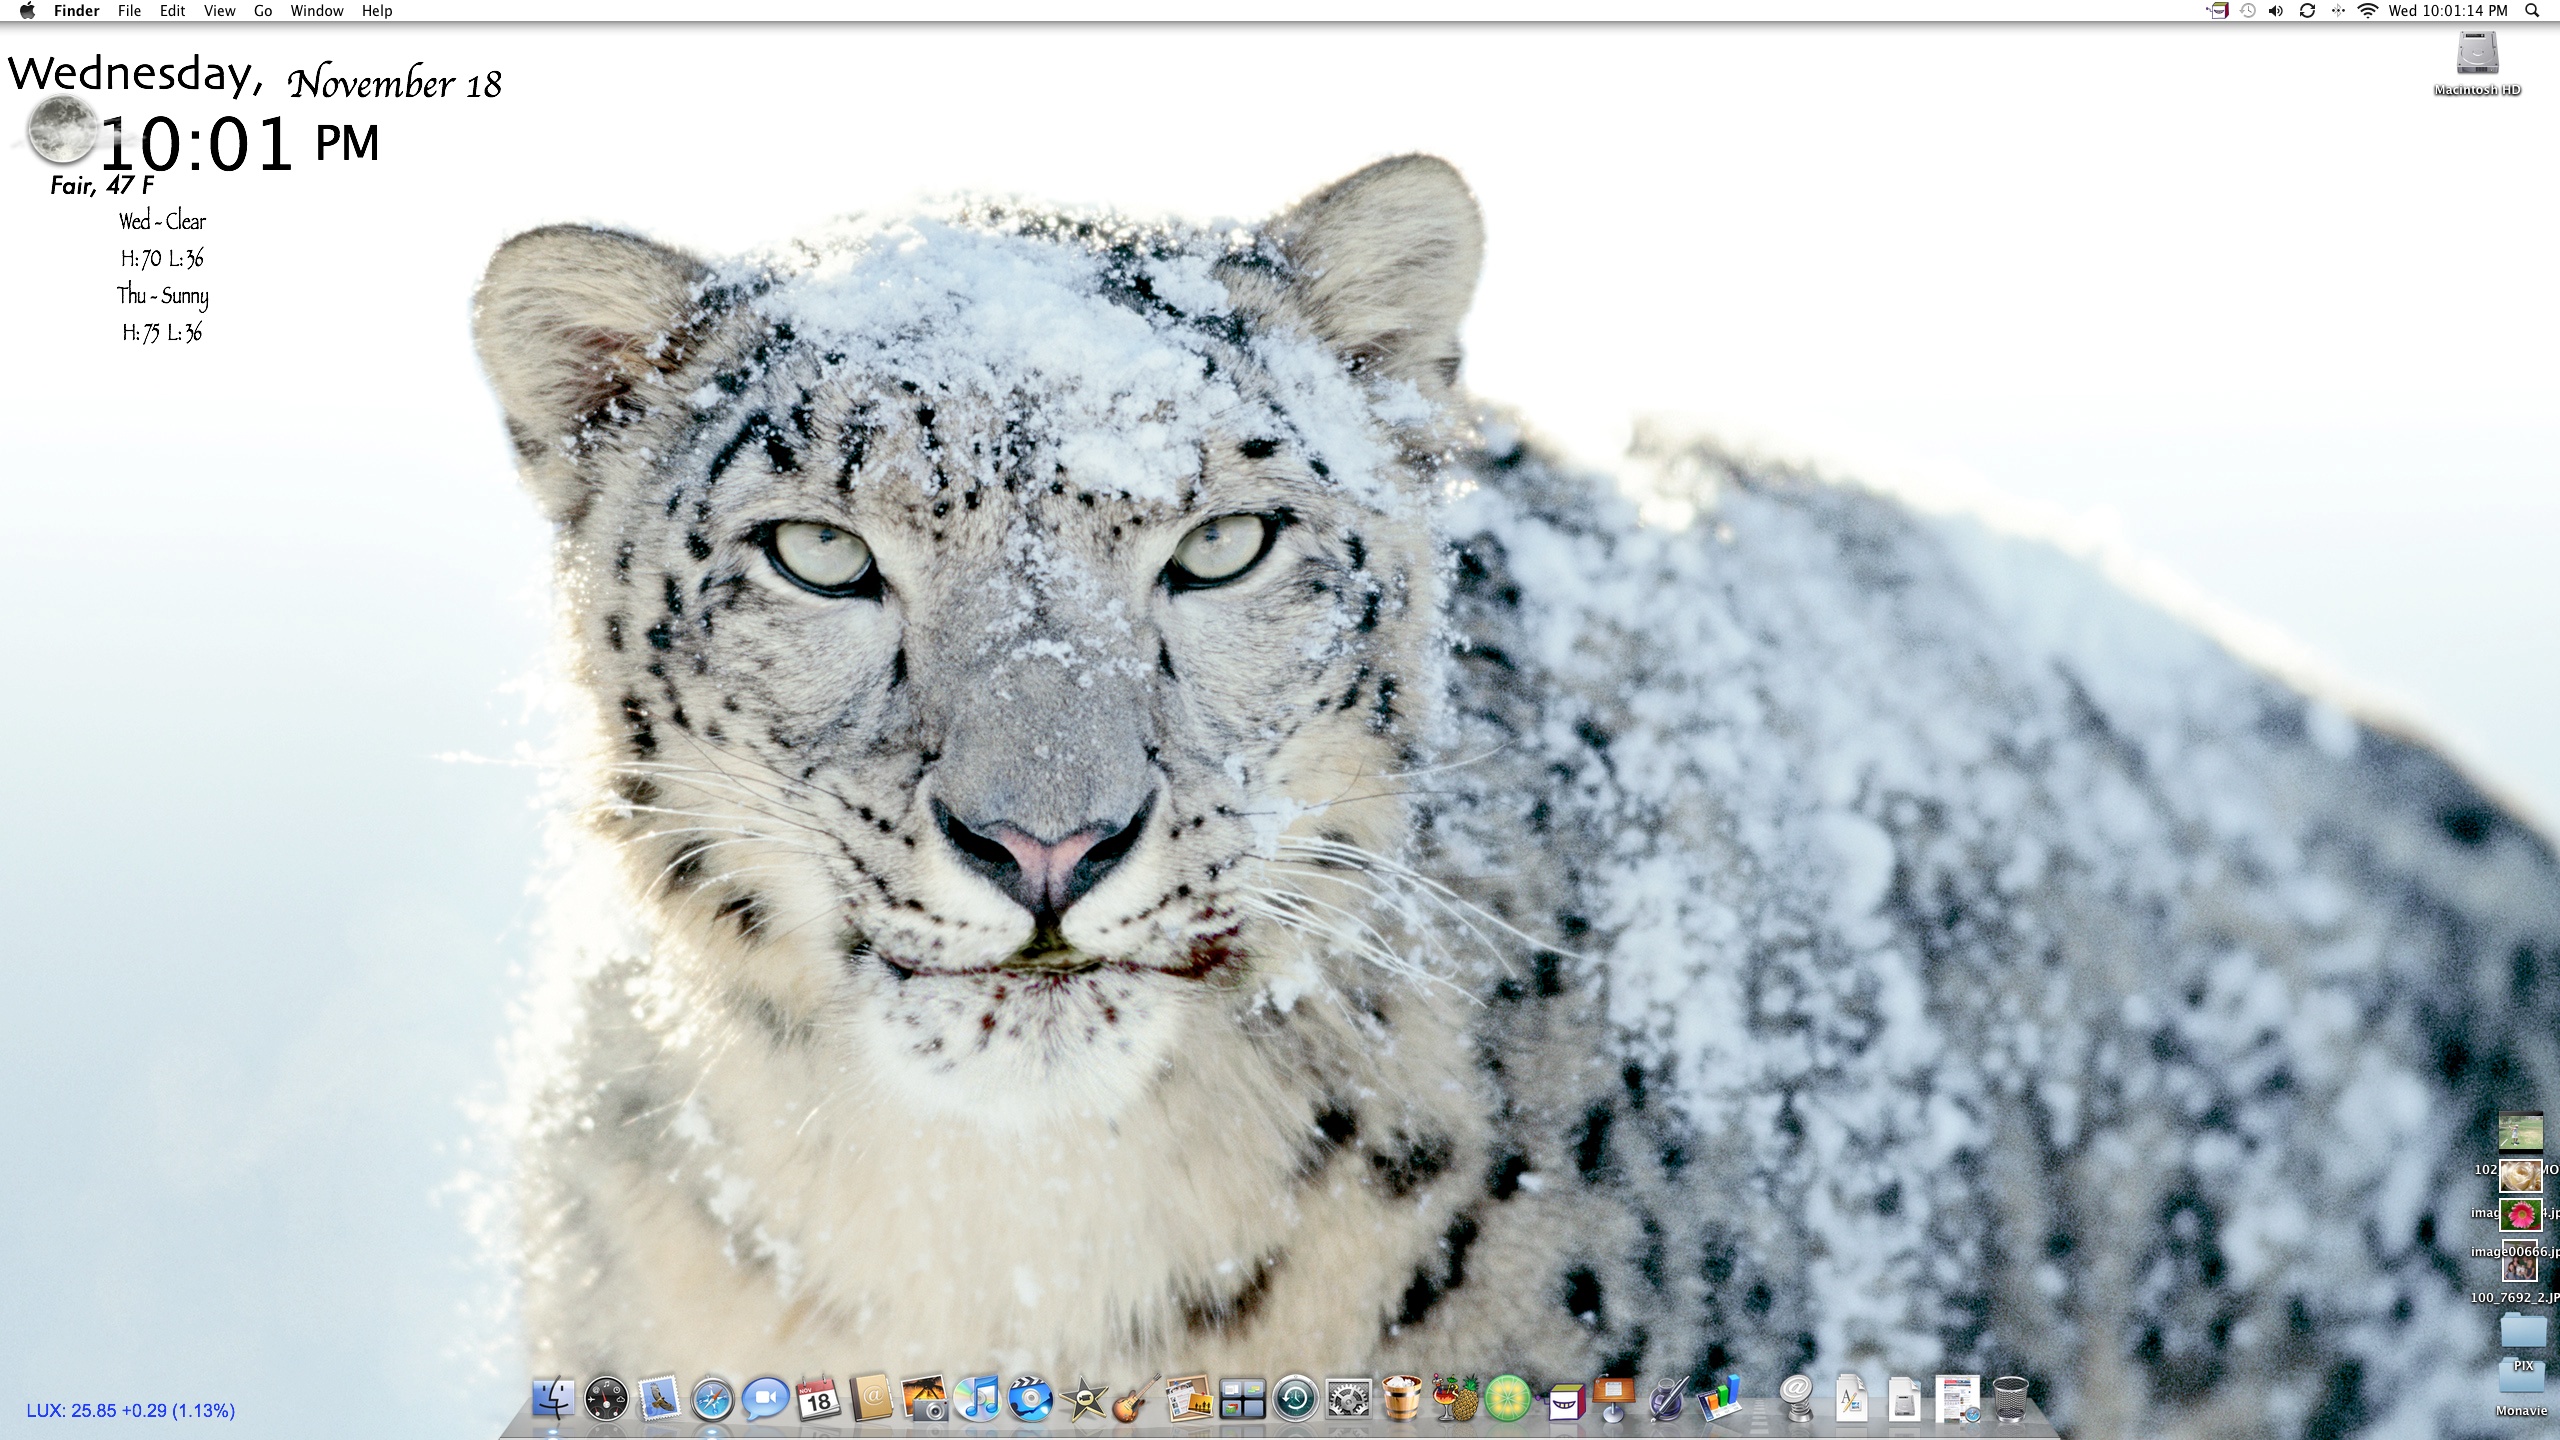Open the Go menu
The width and height of the screenshot is (2560, 1440).
coord(263,11)
